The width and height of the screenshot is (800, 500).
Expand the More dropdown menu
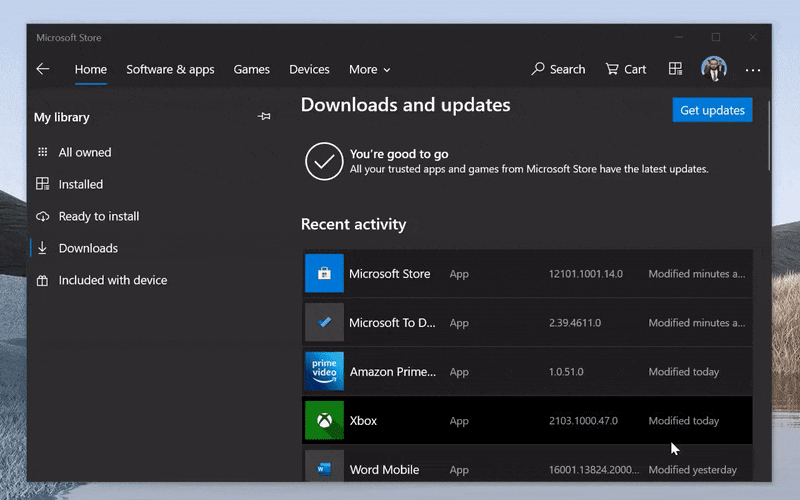[369, 69]
